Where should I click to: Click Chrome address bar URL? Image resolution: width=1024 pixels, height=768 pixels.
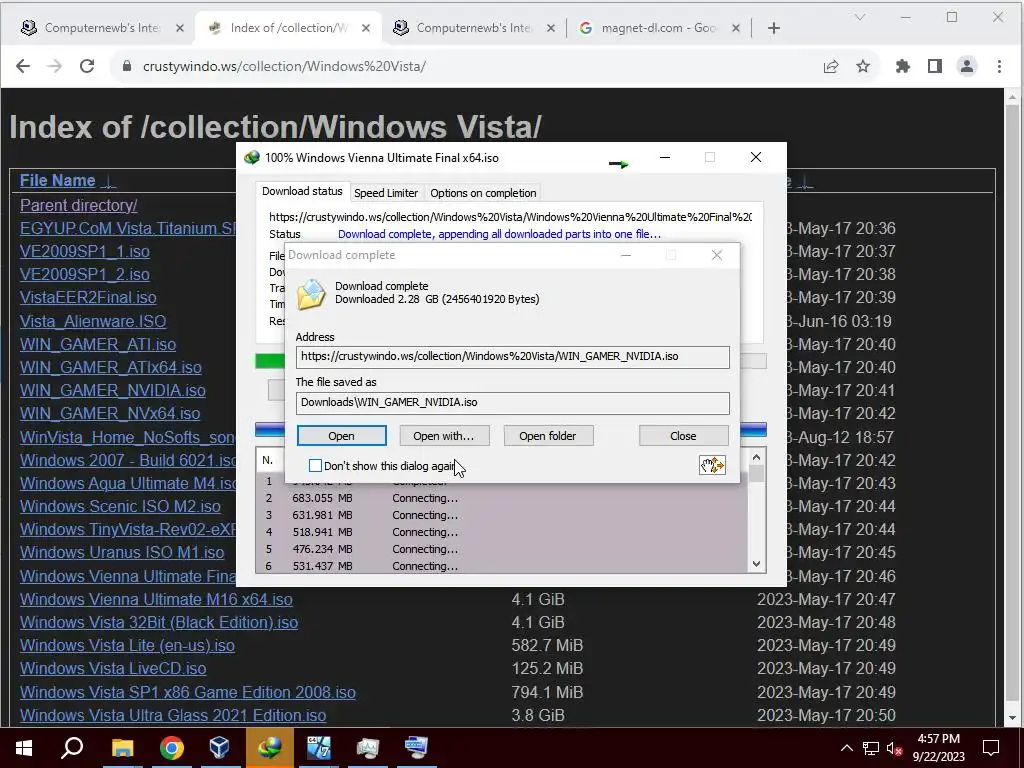click(x=285, y=66)
